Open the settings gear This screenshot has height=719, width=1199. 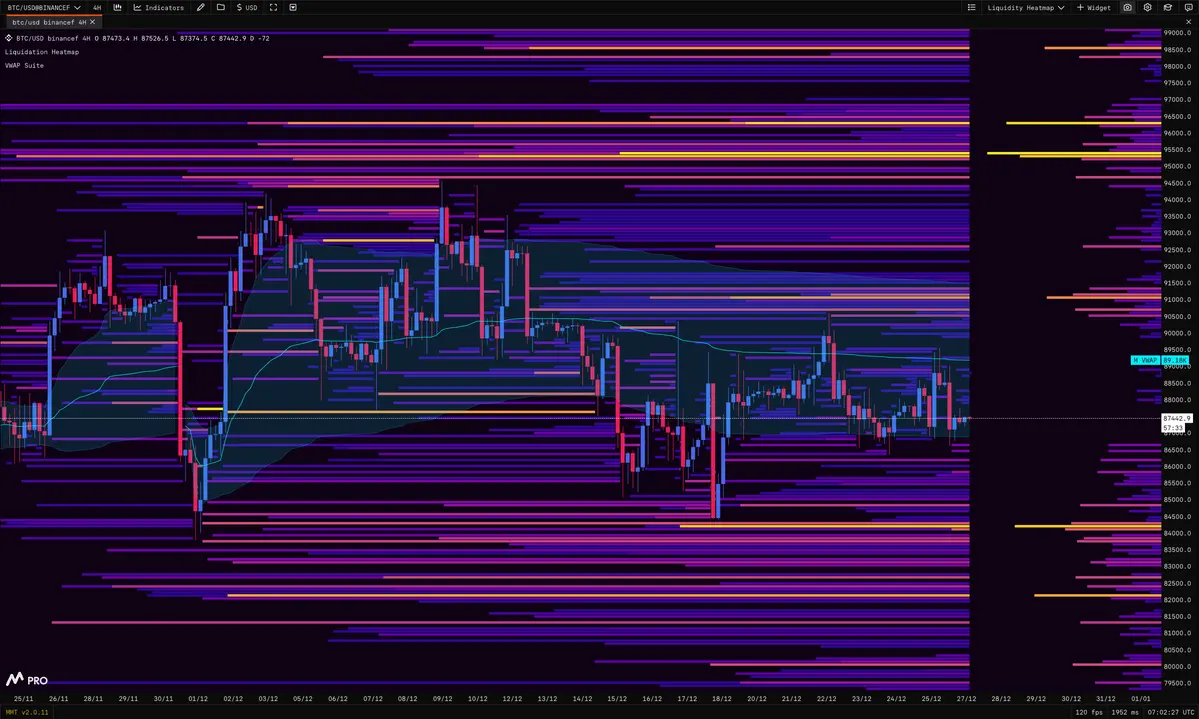pos(1148,8)
